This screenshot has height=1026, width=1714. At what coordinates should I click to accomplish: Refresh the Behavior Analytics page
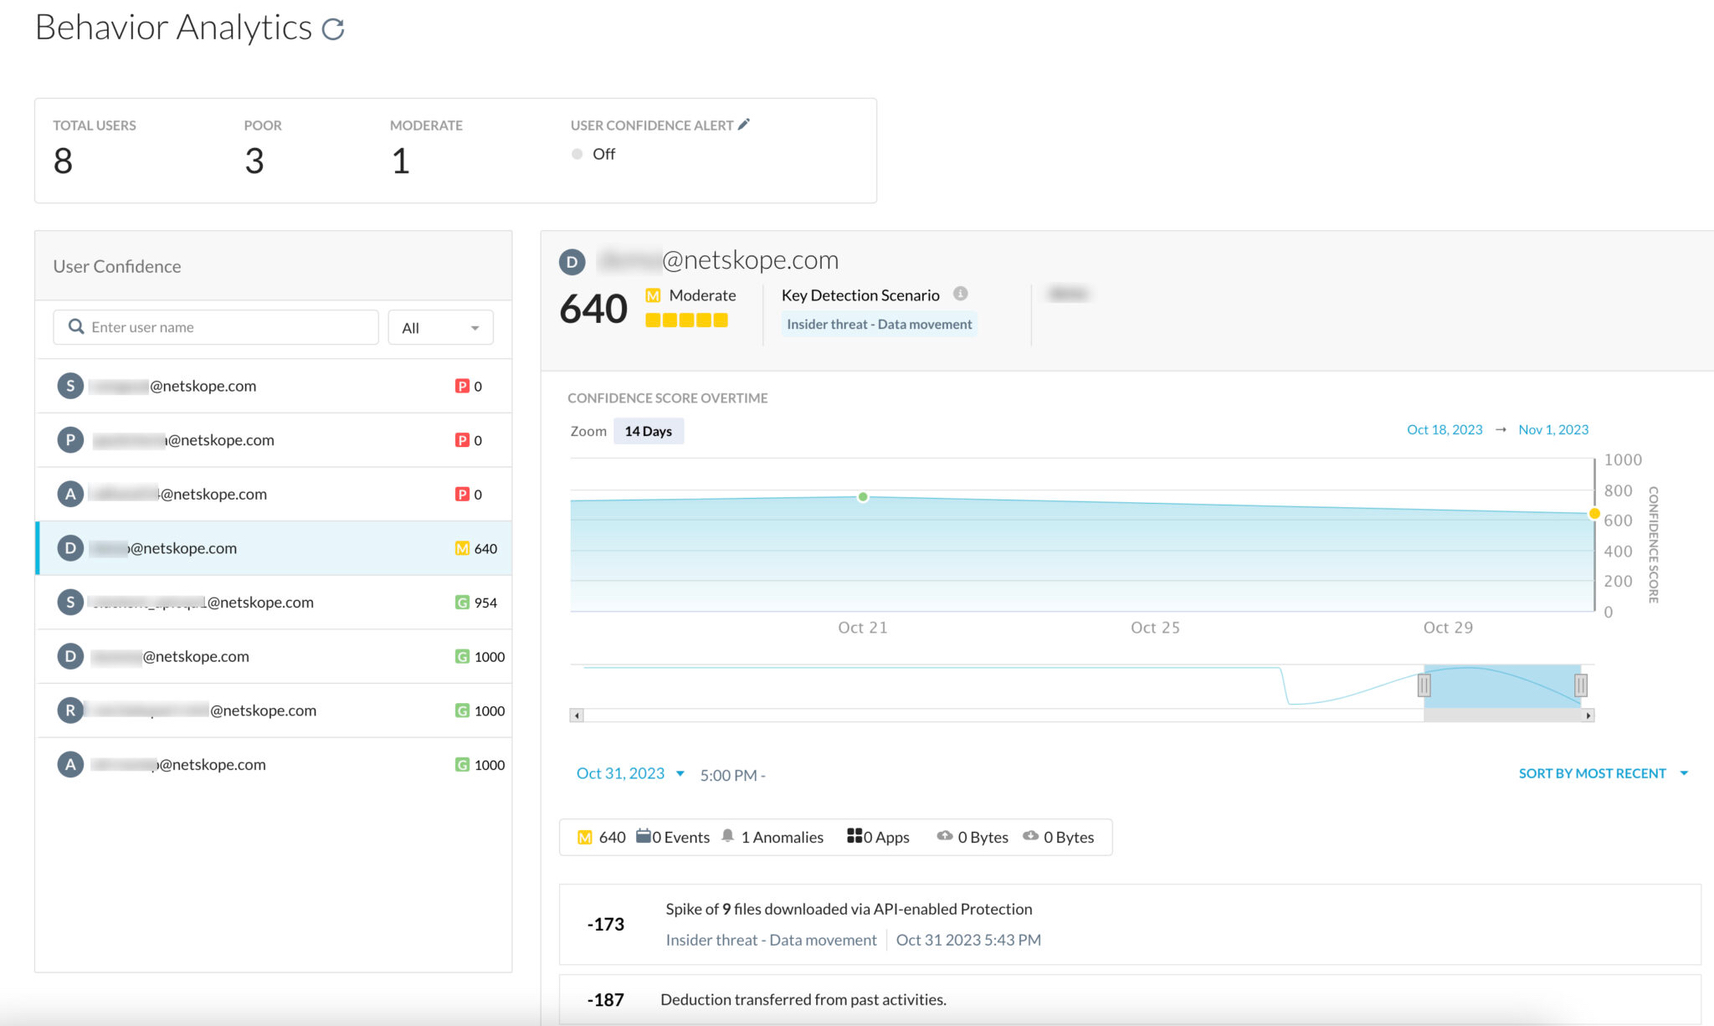(x=334, y=27)
